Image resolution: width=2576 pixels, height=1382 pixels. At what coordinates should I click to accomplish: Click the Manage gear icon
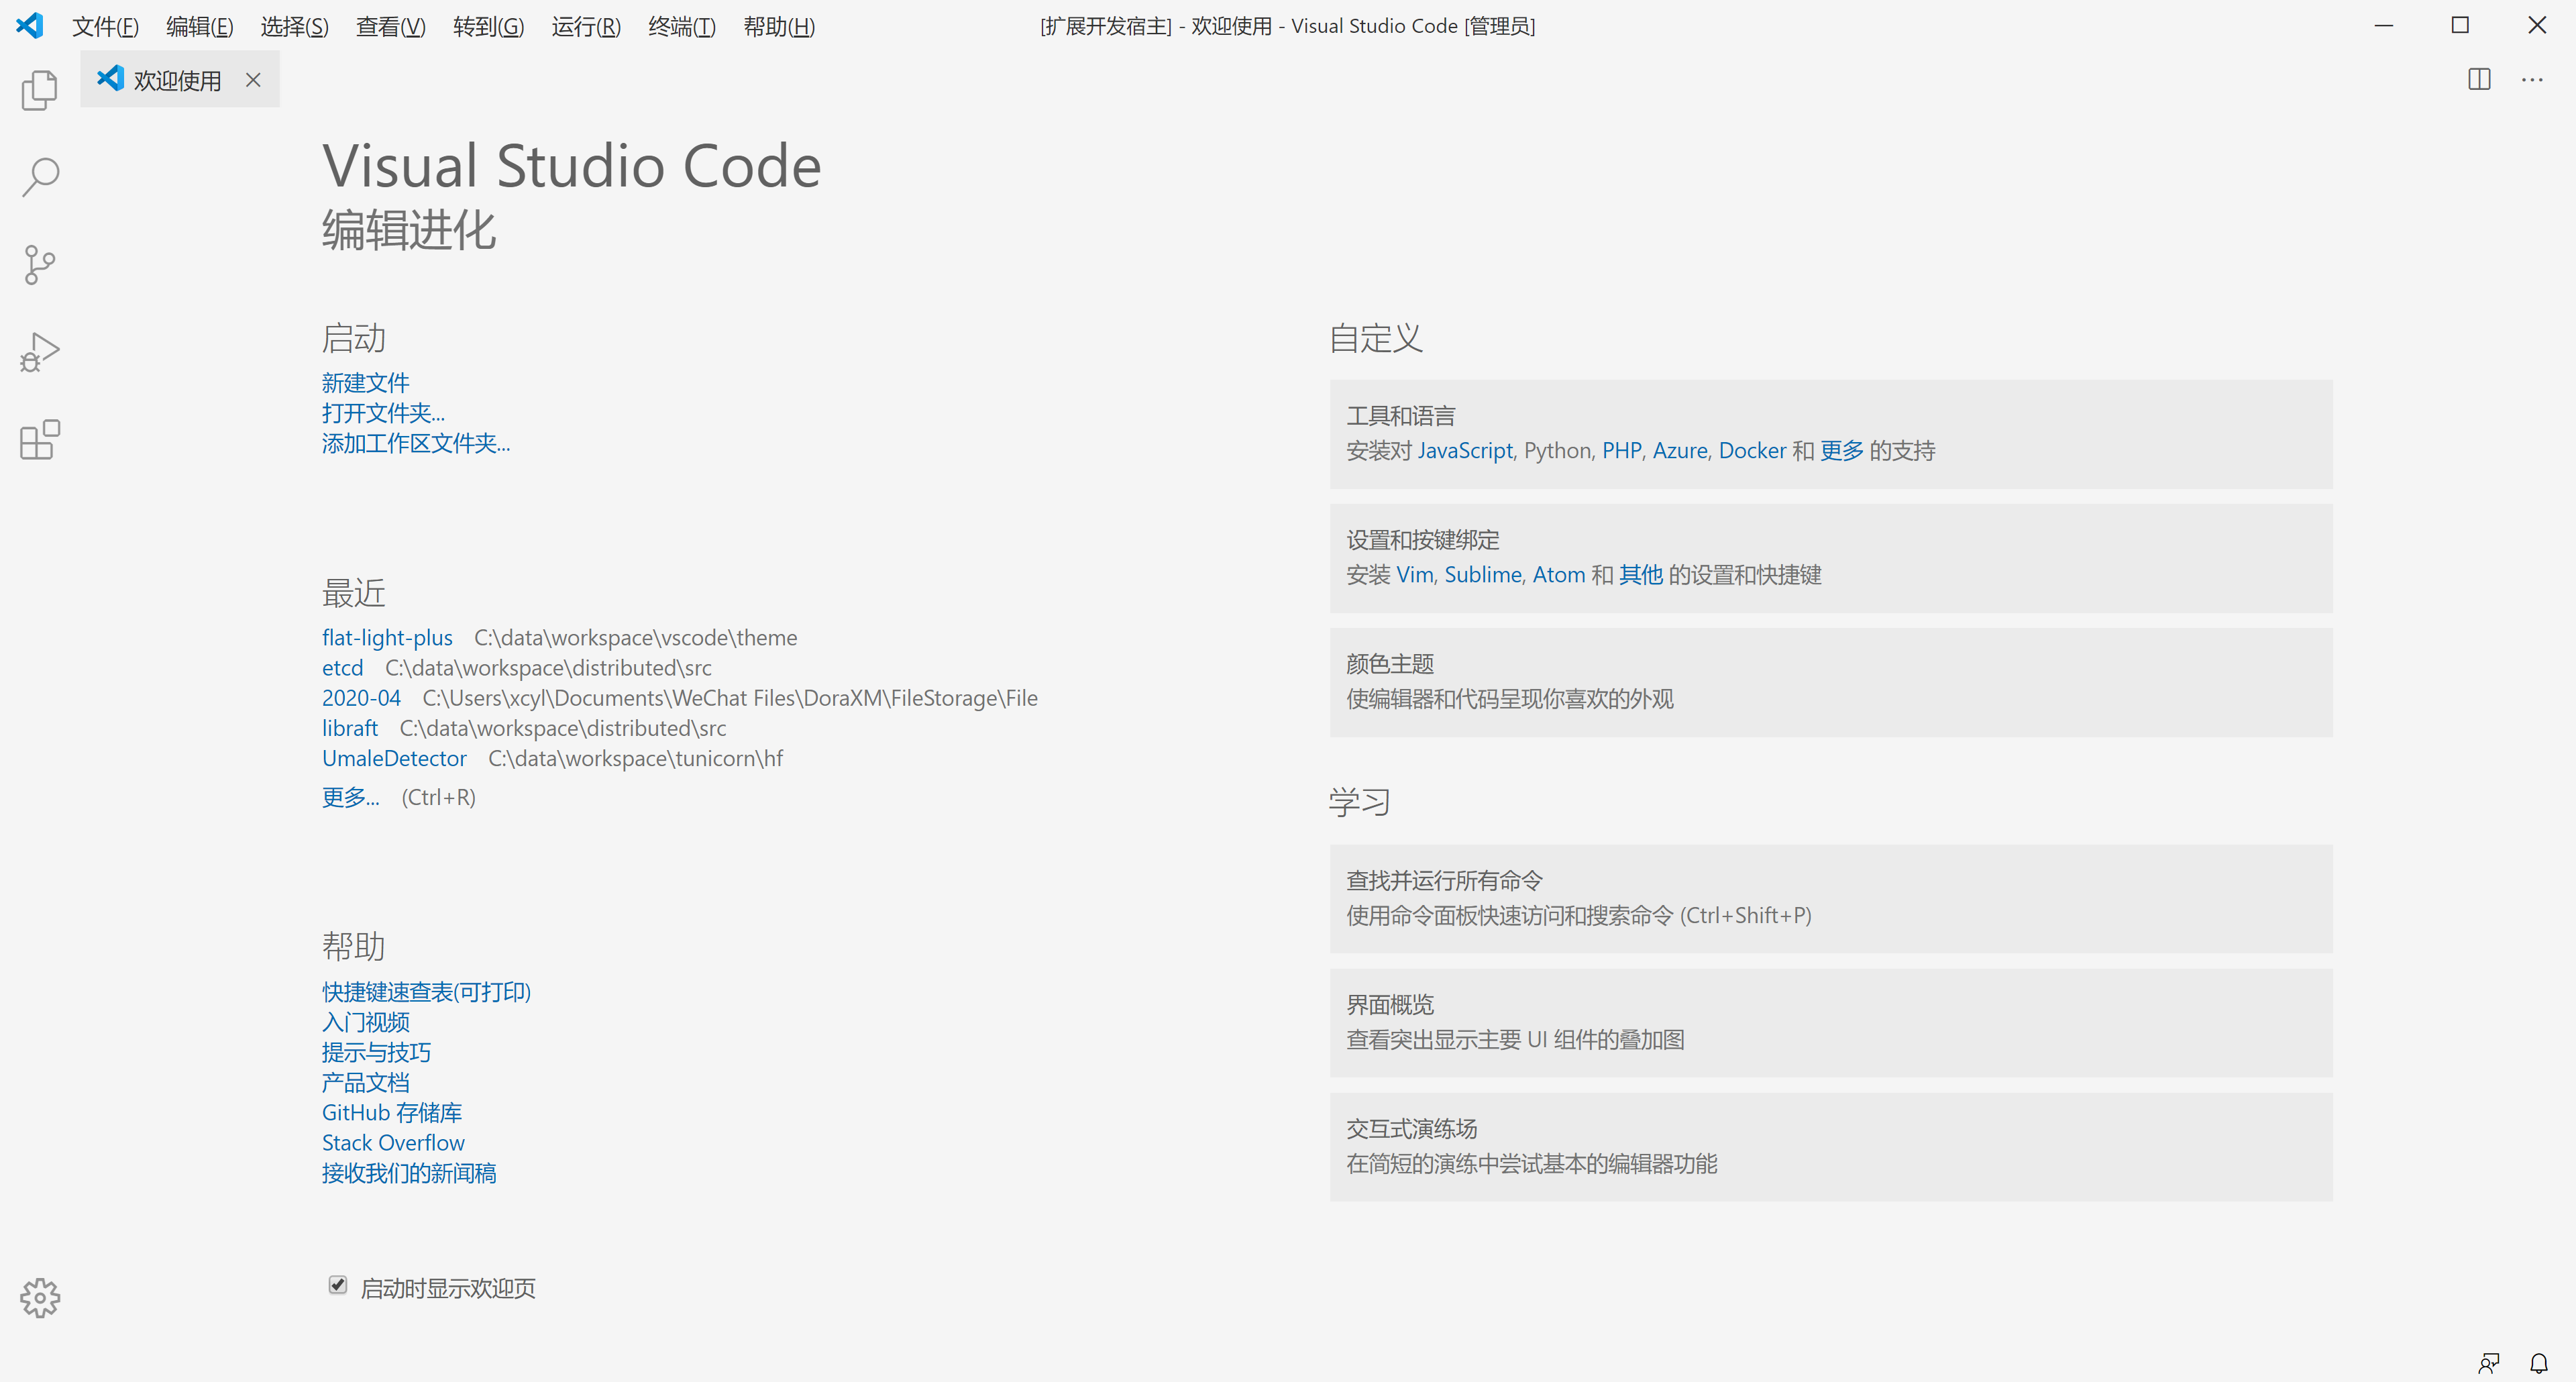pyautogui.click(x=40, y=1297)
